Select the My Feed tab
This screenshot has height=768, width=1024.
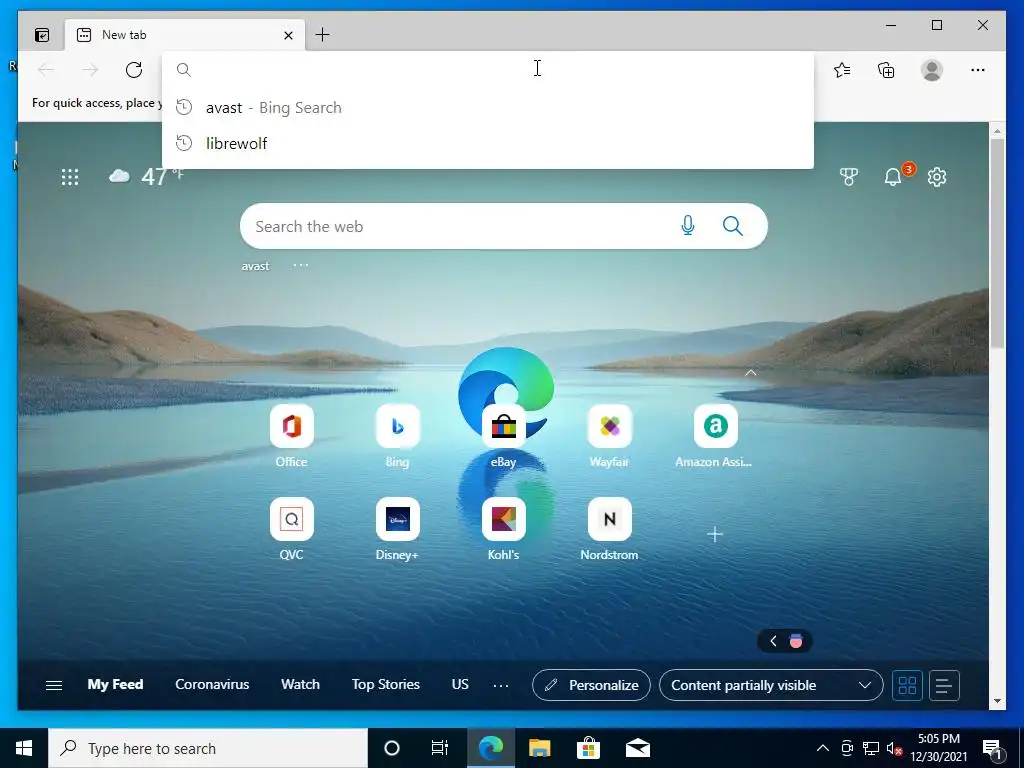click(x=115, y=684)
